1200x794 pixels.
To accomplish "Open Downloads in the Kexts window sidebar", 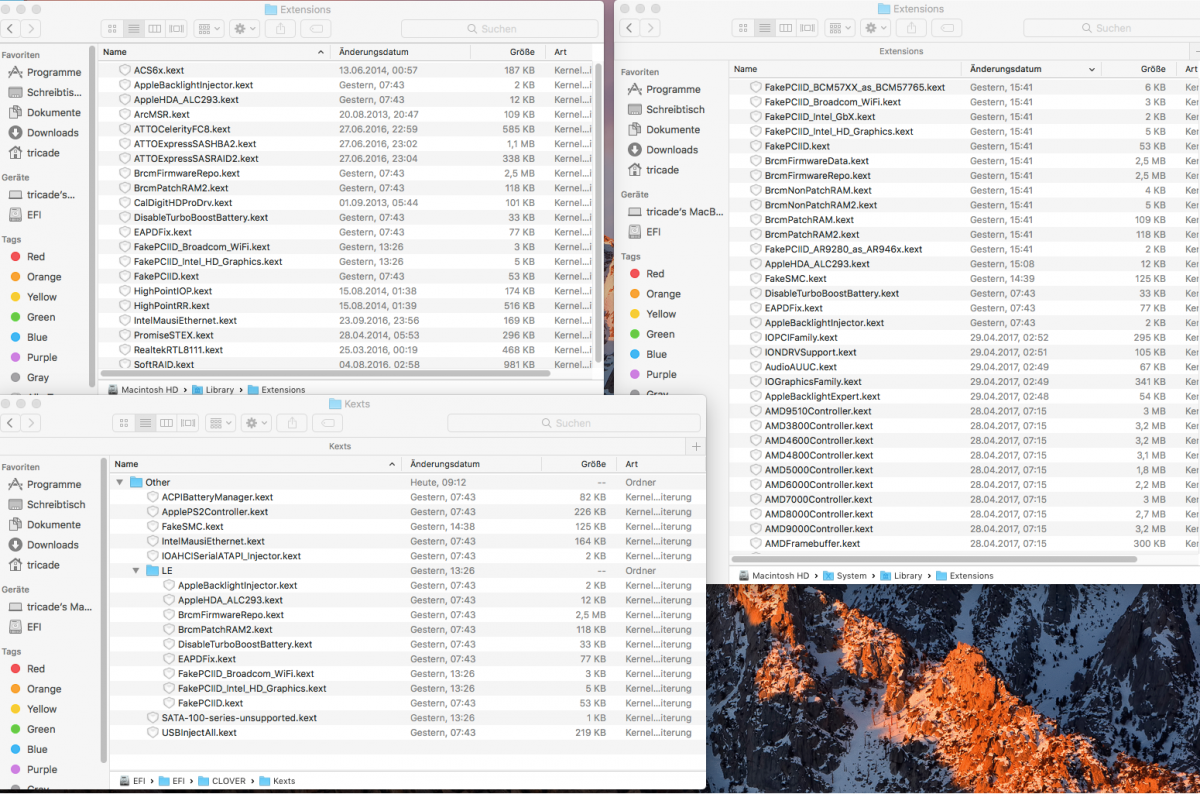I will coord(52,545).
